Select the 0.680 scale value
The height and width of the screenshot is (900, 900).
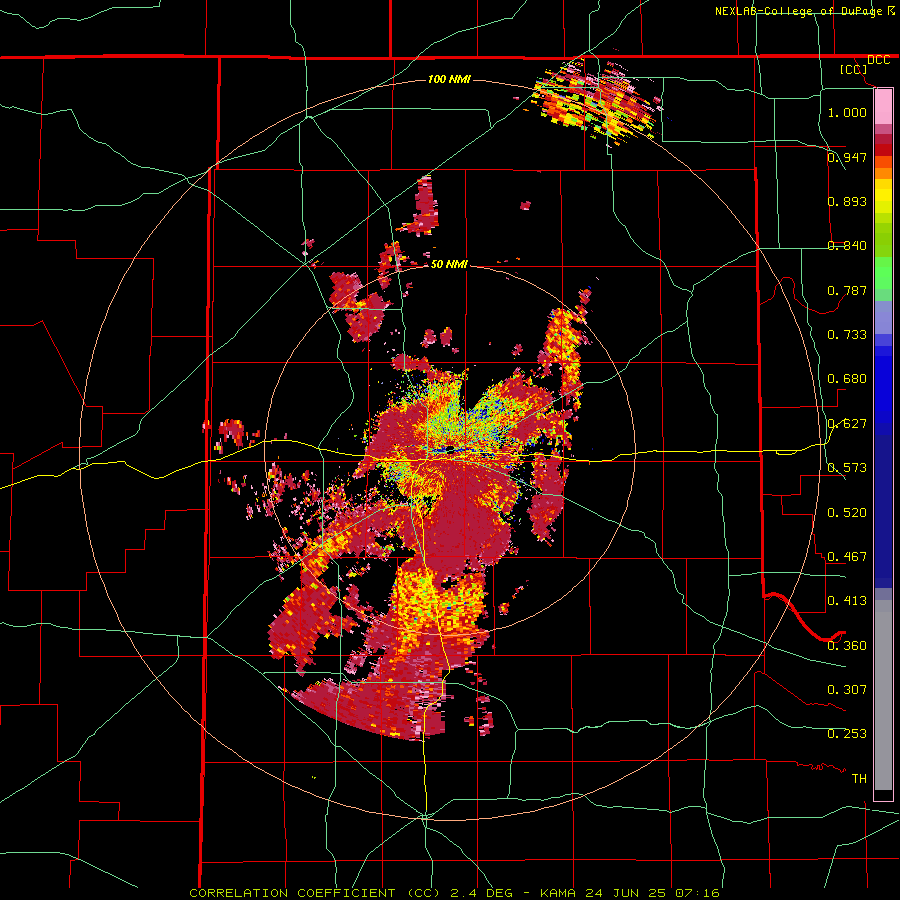847,378
